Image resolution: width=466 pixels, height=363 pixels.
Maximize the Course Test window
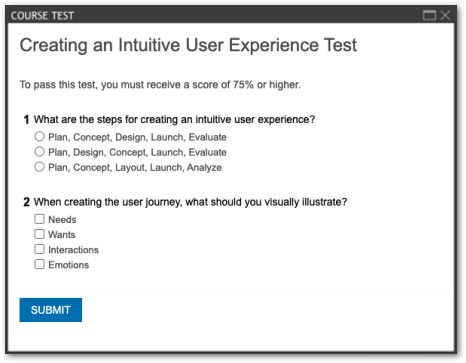(x=429, y=15)
